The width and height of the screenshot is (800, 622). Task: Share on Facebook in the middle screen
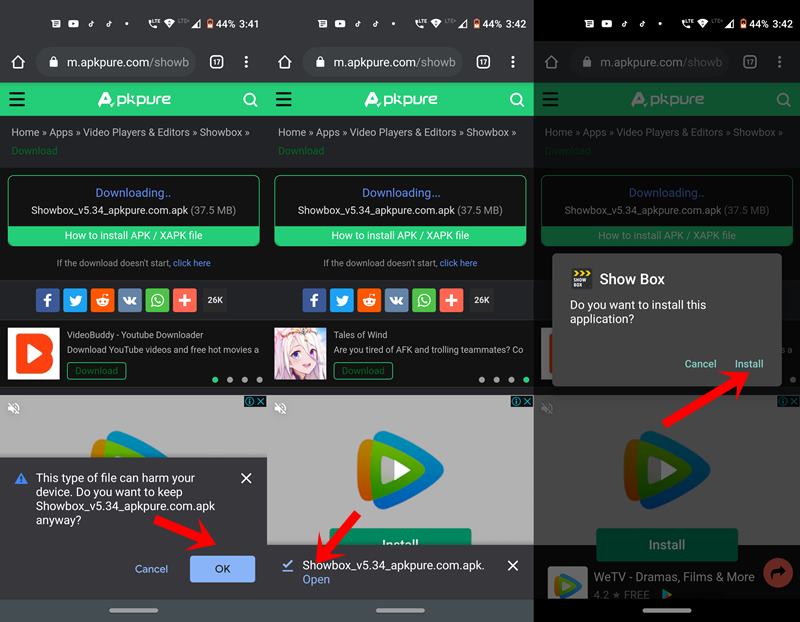[x=314, y=300]
